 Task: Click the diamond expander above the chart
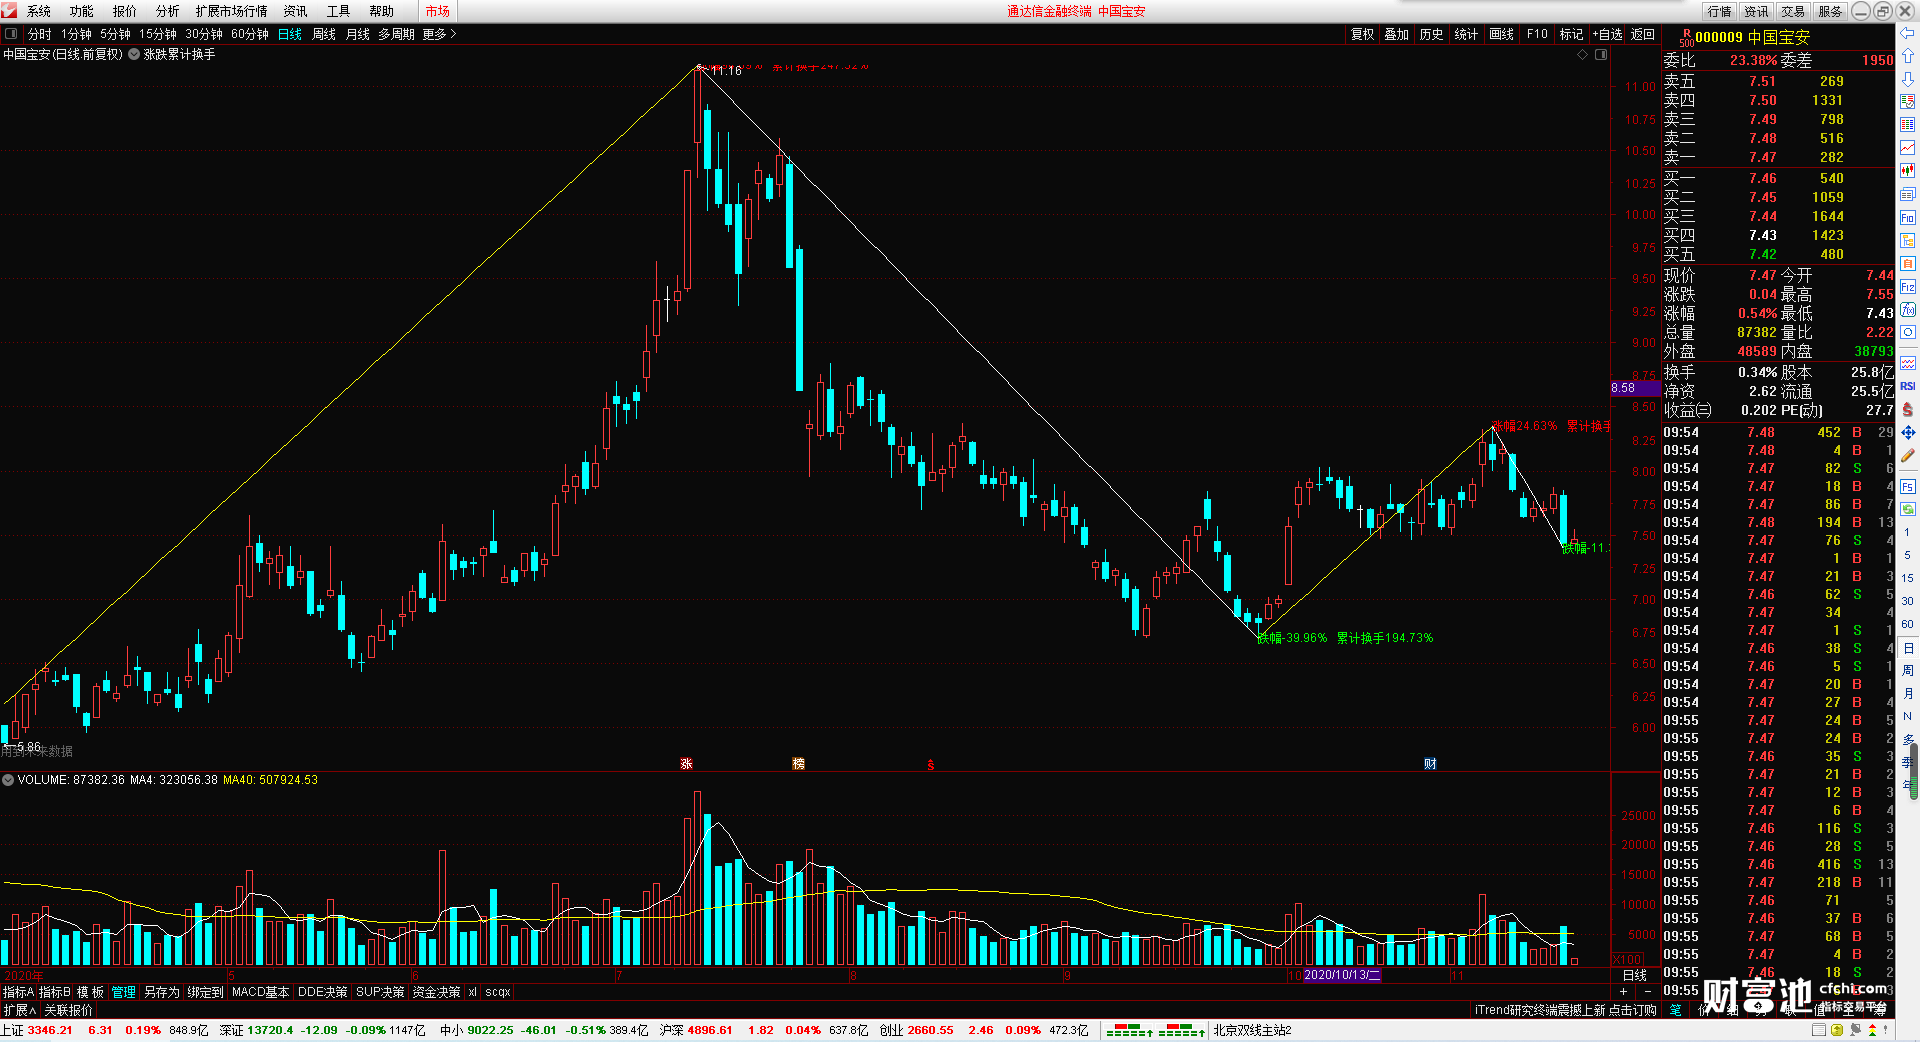point(1583,55)
